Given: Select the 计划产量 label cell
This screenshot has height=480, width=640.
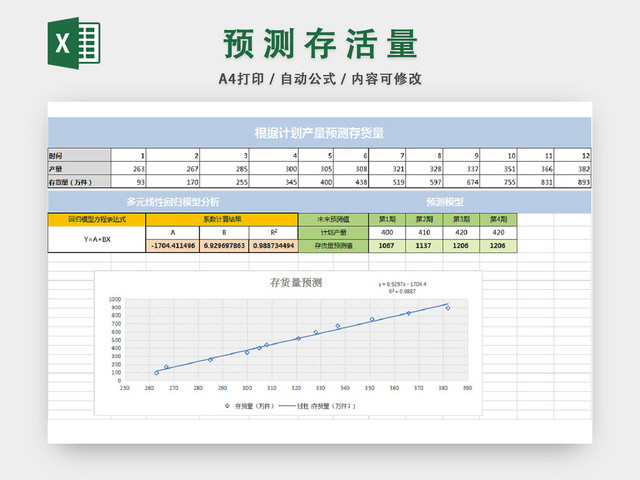Looking at the screenshot, I should [333, 232].
